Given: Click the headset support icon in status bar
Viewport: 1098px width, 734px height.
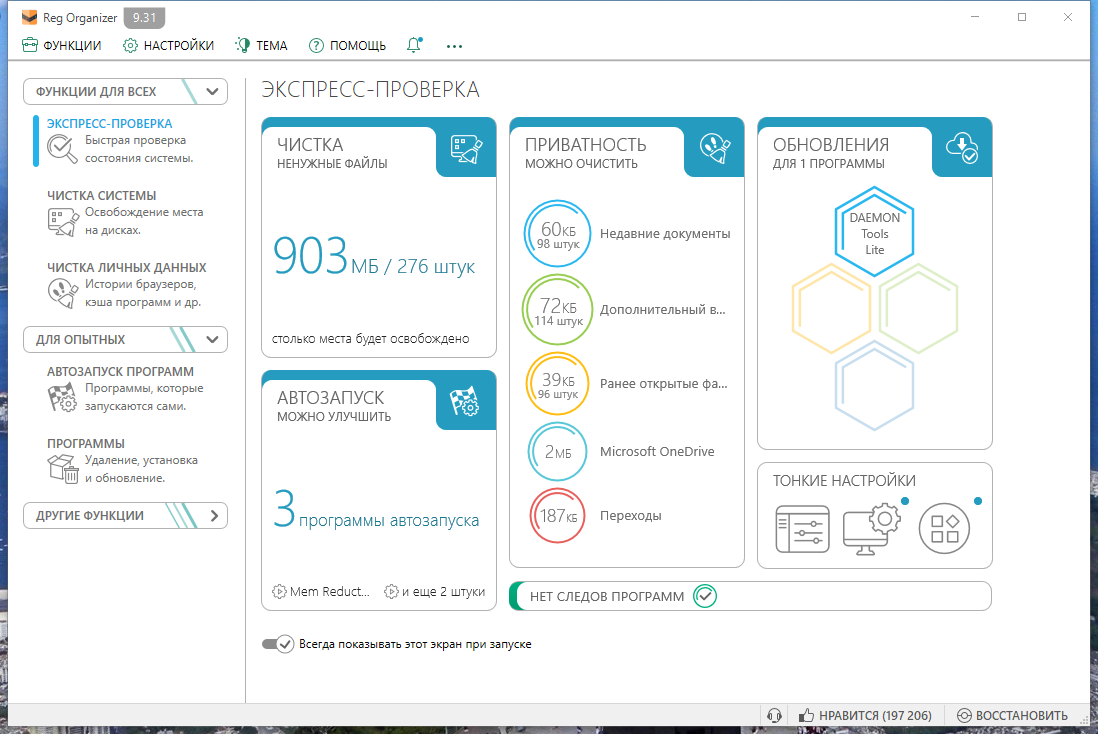Looking at the screenshot, I should tap(773, 715).
